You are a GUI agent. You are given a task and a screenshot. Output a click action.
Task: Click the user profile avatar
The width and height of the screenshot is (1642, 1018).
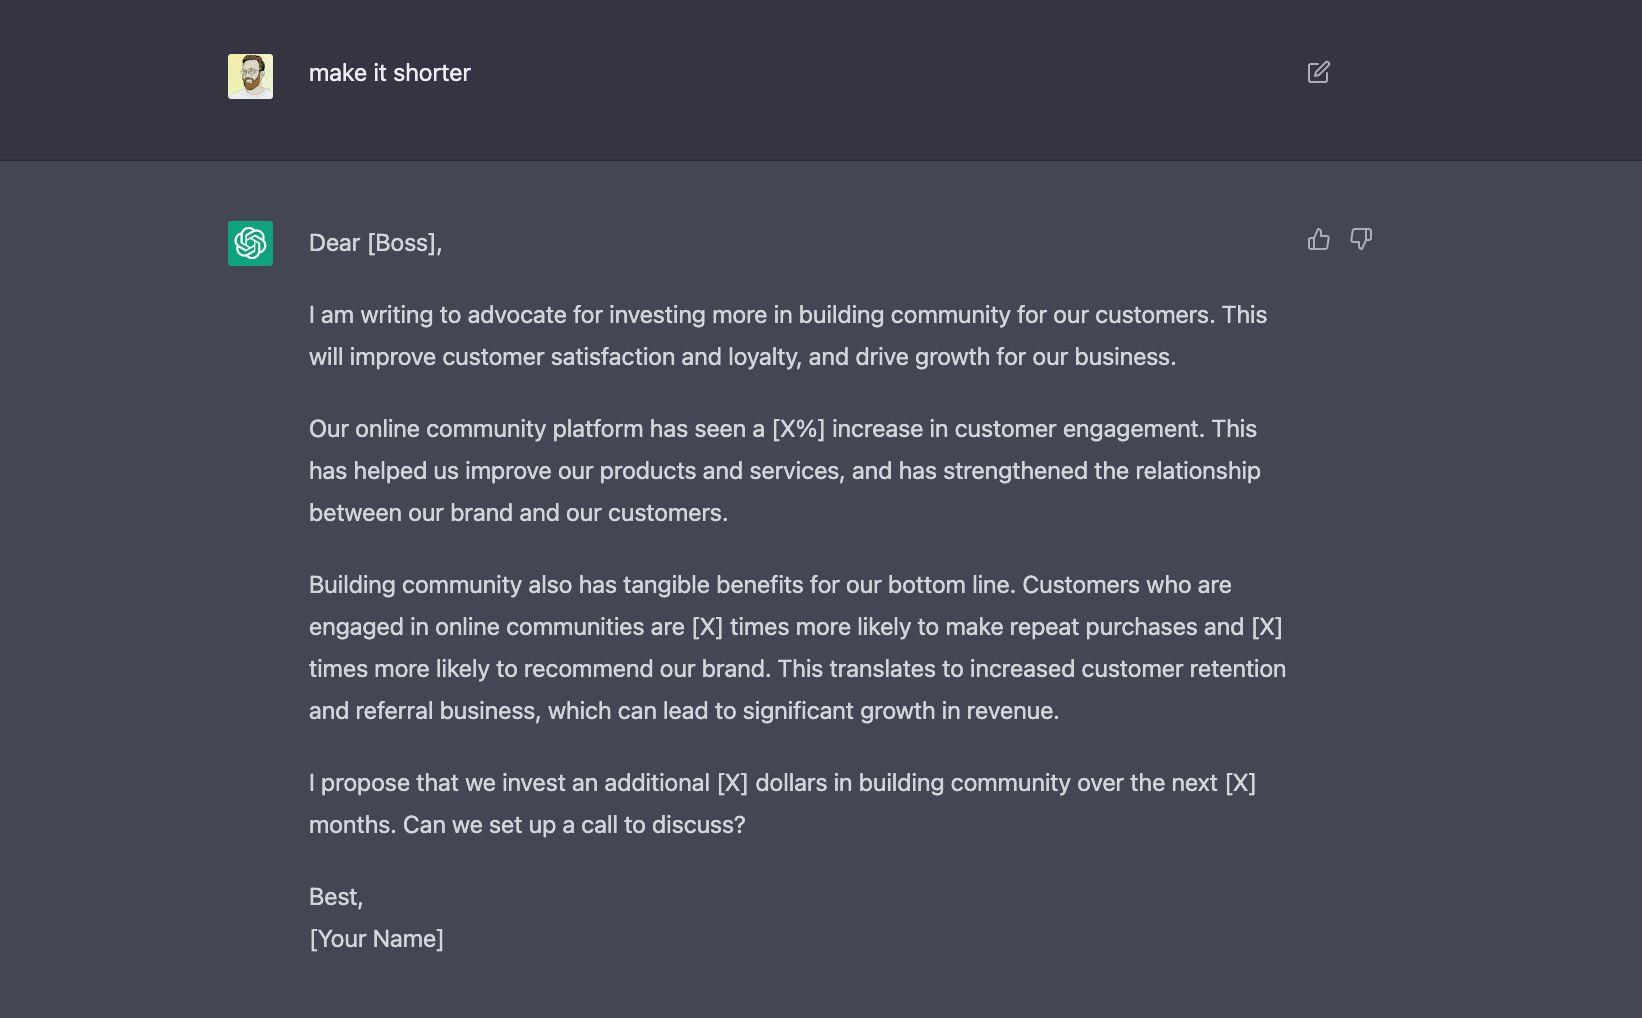(250, 76)
